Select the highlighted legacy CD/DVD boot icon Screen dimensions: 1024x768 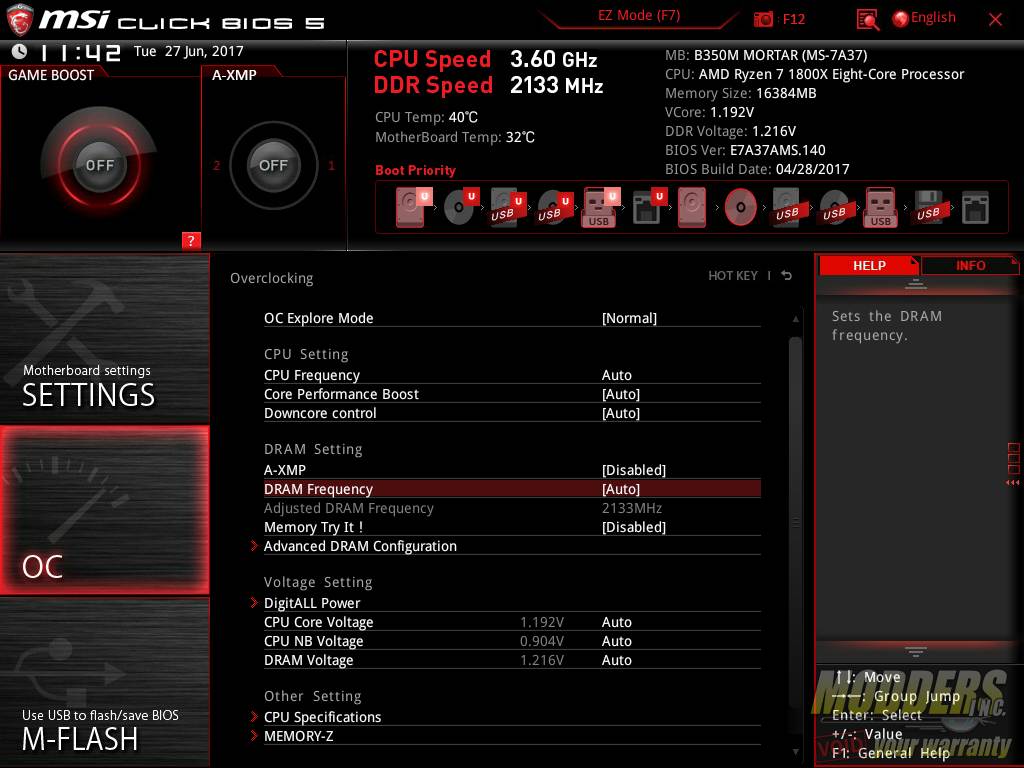740,208
